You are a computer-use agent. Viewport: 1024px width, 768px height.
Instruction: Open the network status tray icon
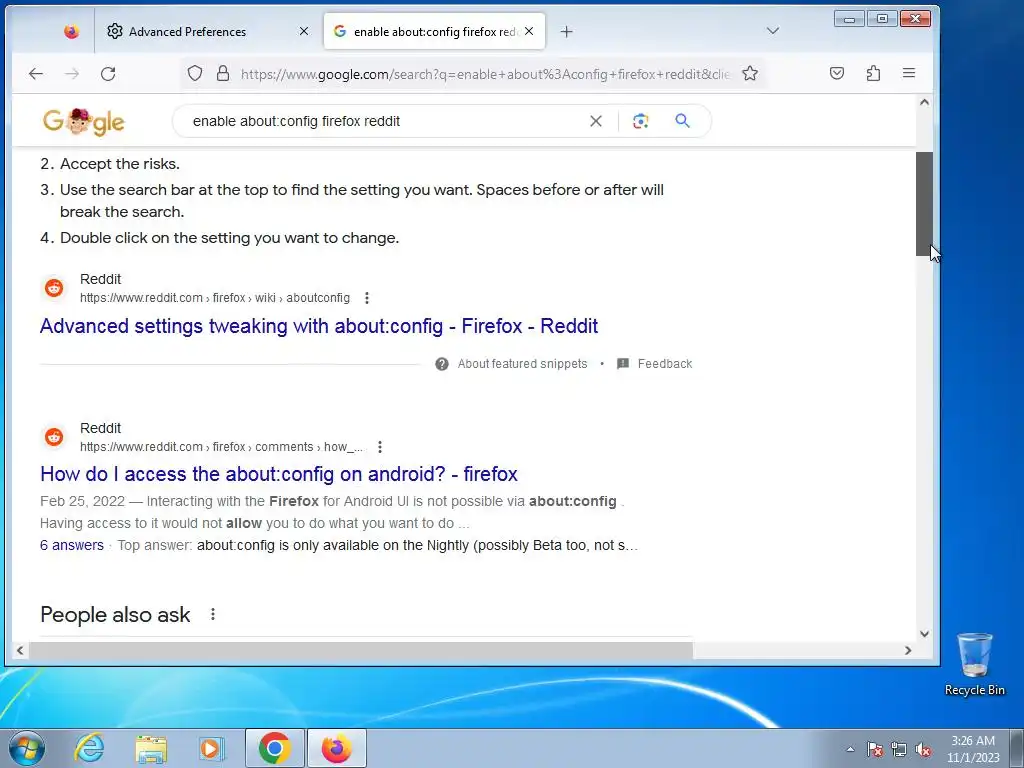[899, 750]
